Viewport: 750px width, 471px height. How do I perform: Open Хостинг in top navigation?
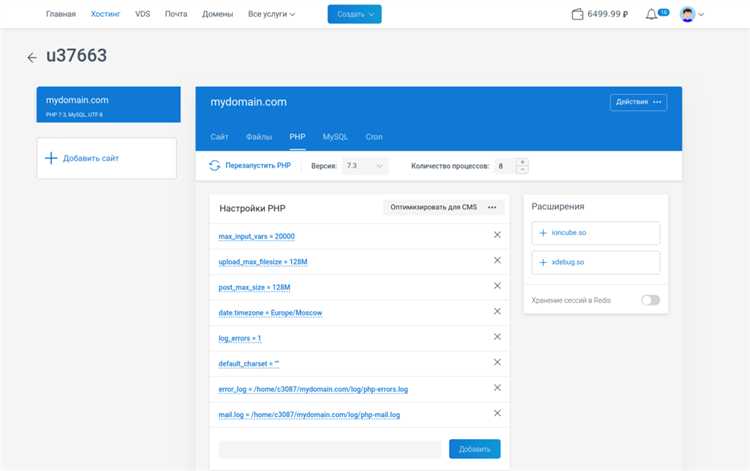[x=105, y=14]
